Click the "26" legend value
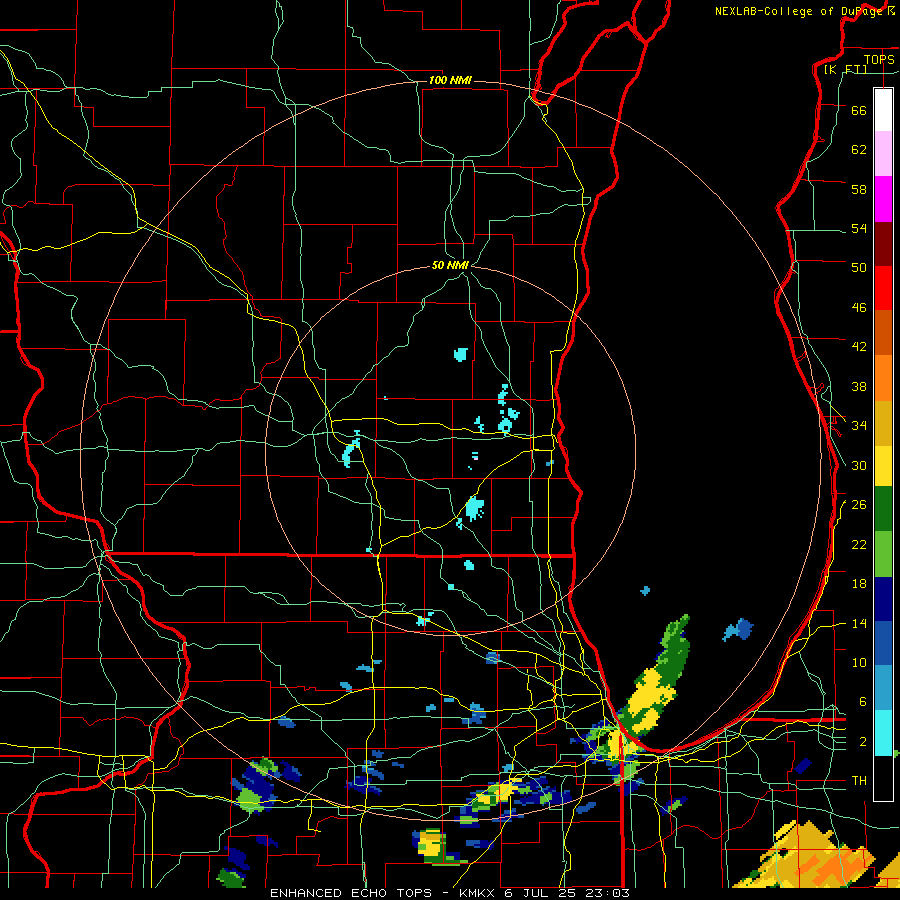Screen dimensions: 900x900 tap(859, 505)
